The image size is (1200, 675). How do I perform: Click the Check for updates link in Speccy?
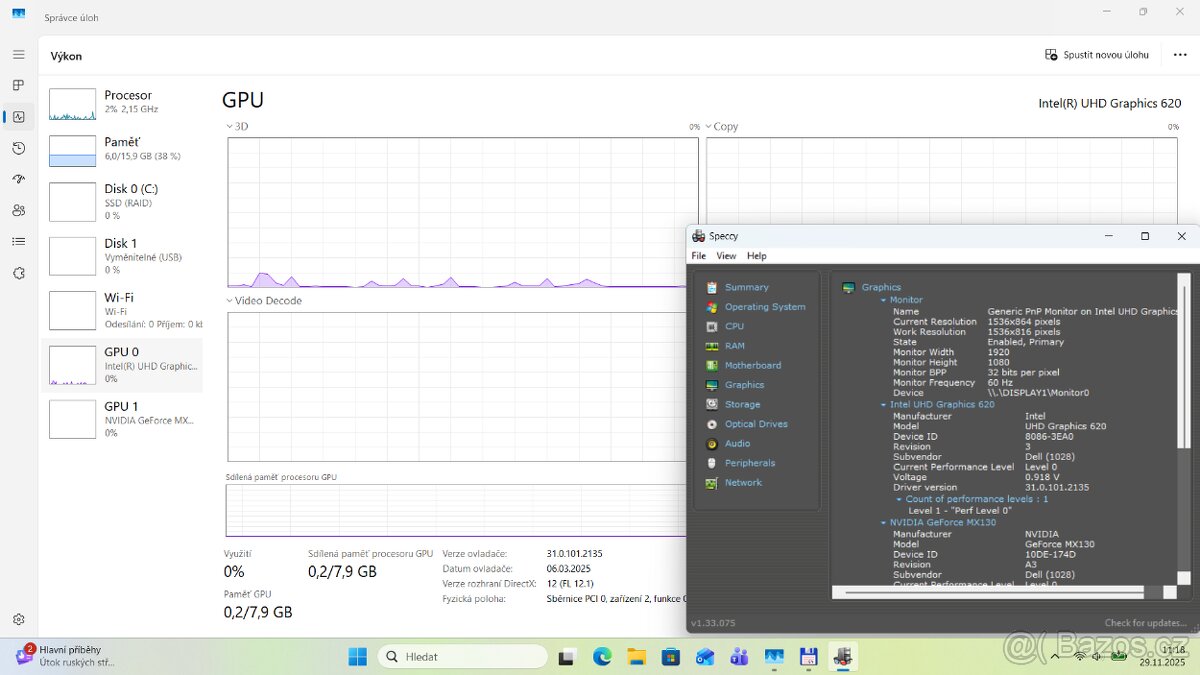[x=1146, y=622]
